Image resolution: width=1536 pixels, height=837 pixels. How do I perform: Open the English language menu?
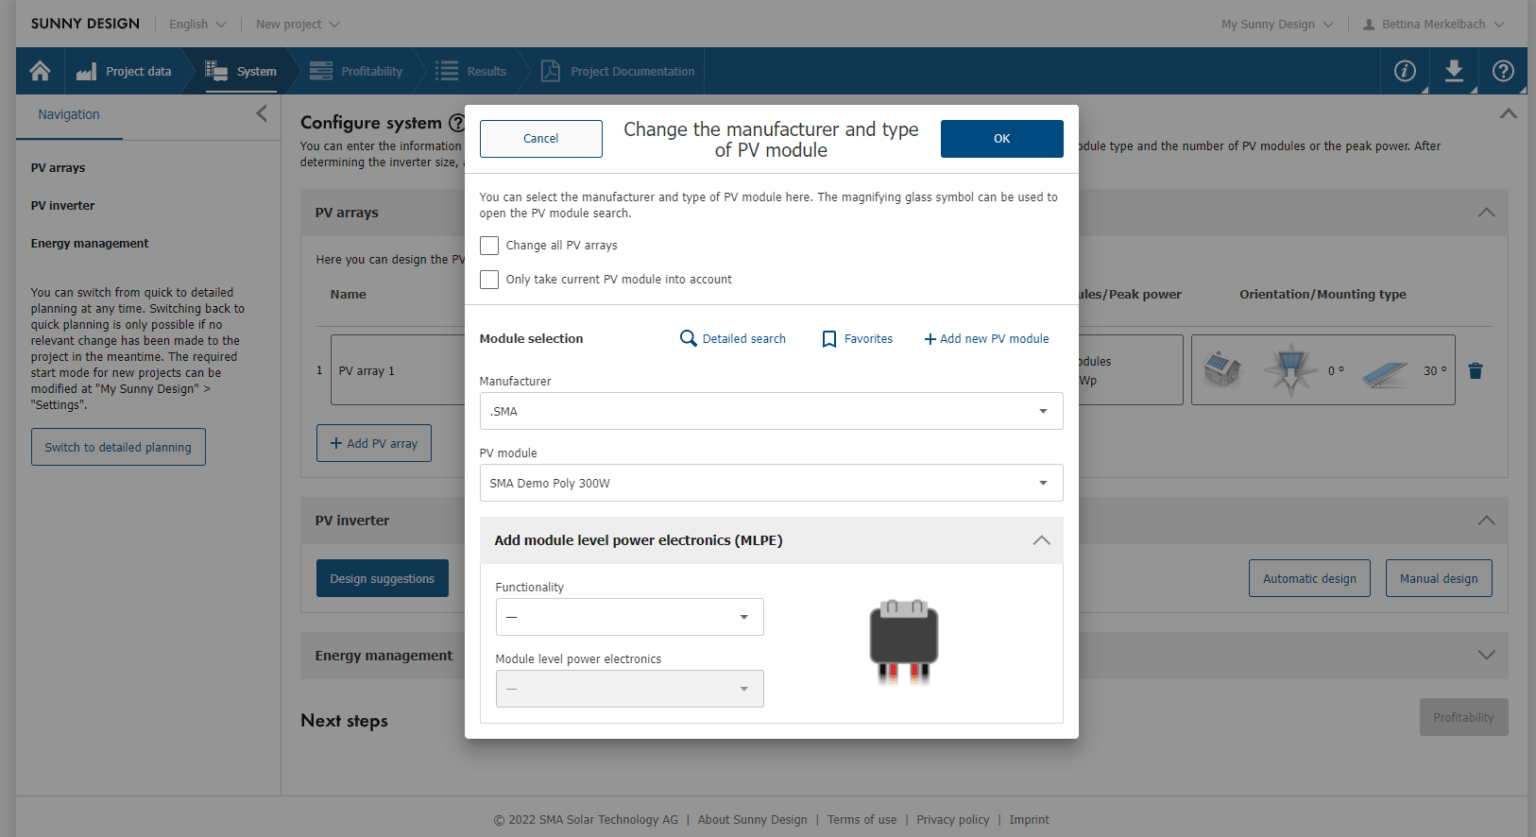point(197,24)
